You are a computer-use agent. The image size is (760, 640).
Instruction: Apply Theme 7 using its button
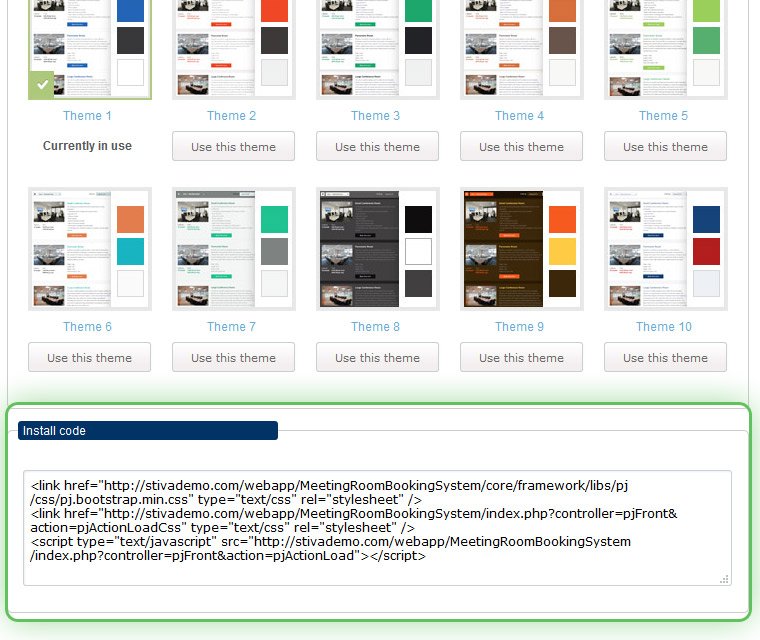coord(233,357)
